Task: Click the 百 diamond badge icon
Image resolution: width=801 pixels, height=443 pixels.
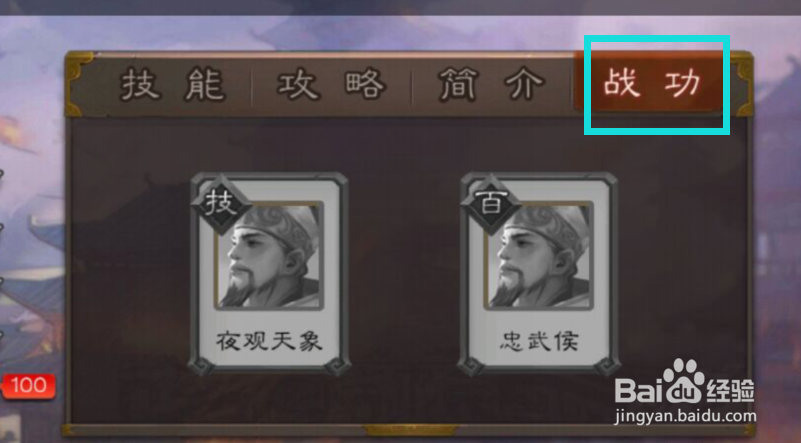Action: tap(491, 204)
